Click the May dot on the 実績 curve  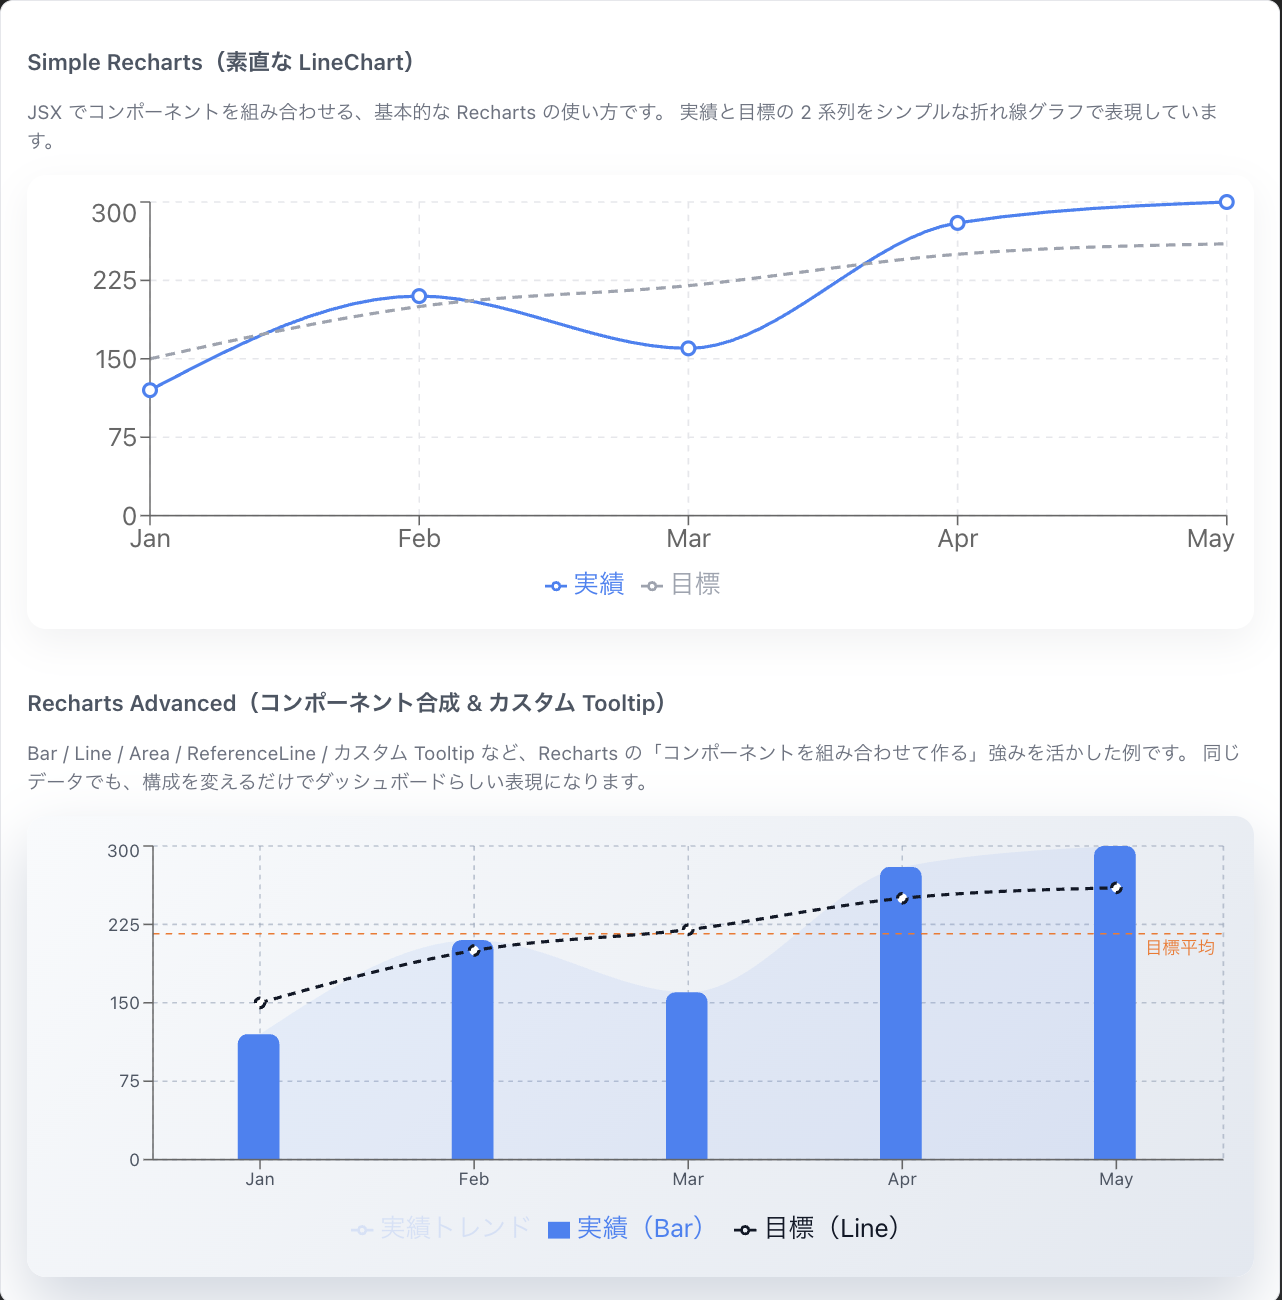point(1225,201)
